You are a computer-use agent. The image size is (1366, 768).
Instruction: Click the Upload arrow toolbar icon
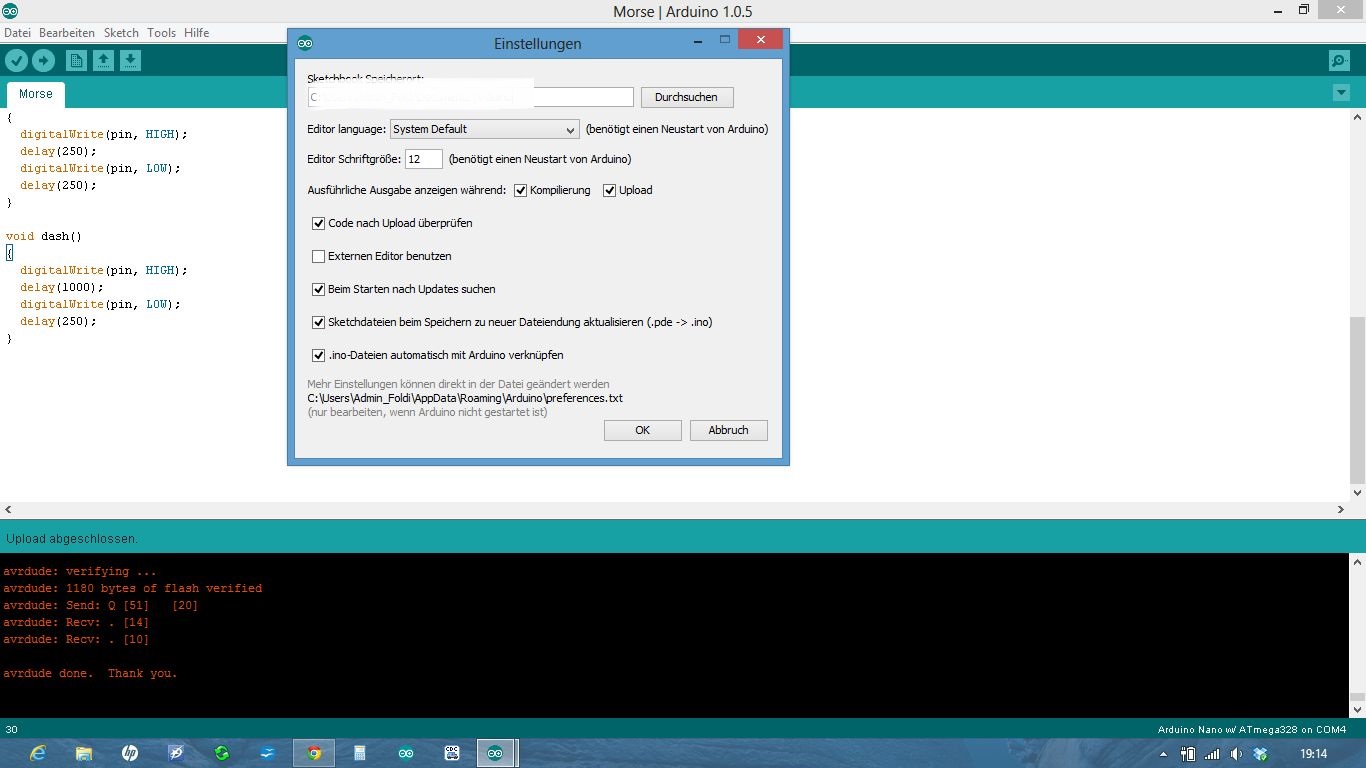[43, 61]
